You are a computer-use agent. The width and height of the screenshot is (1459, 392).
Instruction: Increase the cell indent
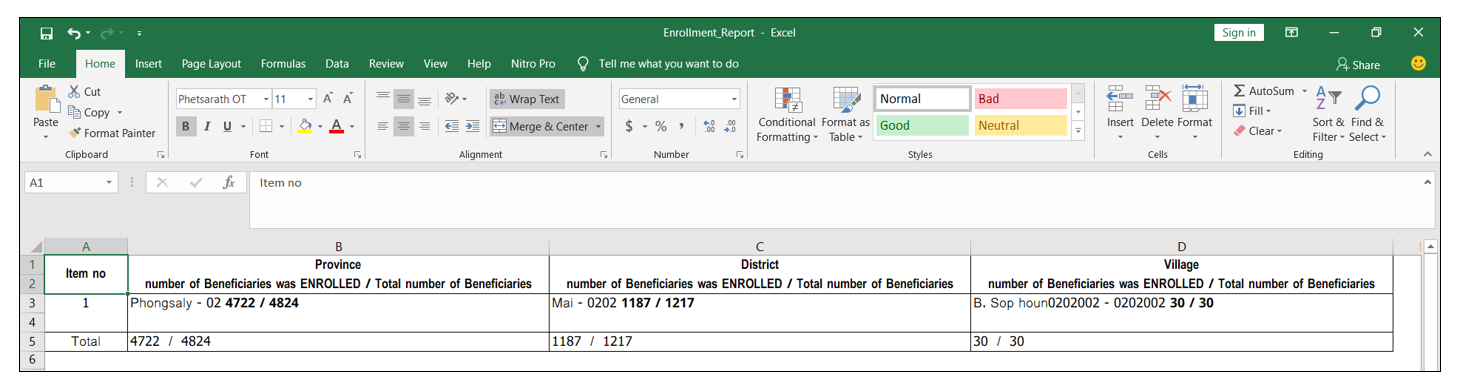coord(472,126)
